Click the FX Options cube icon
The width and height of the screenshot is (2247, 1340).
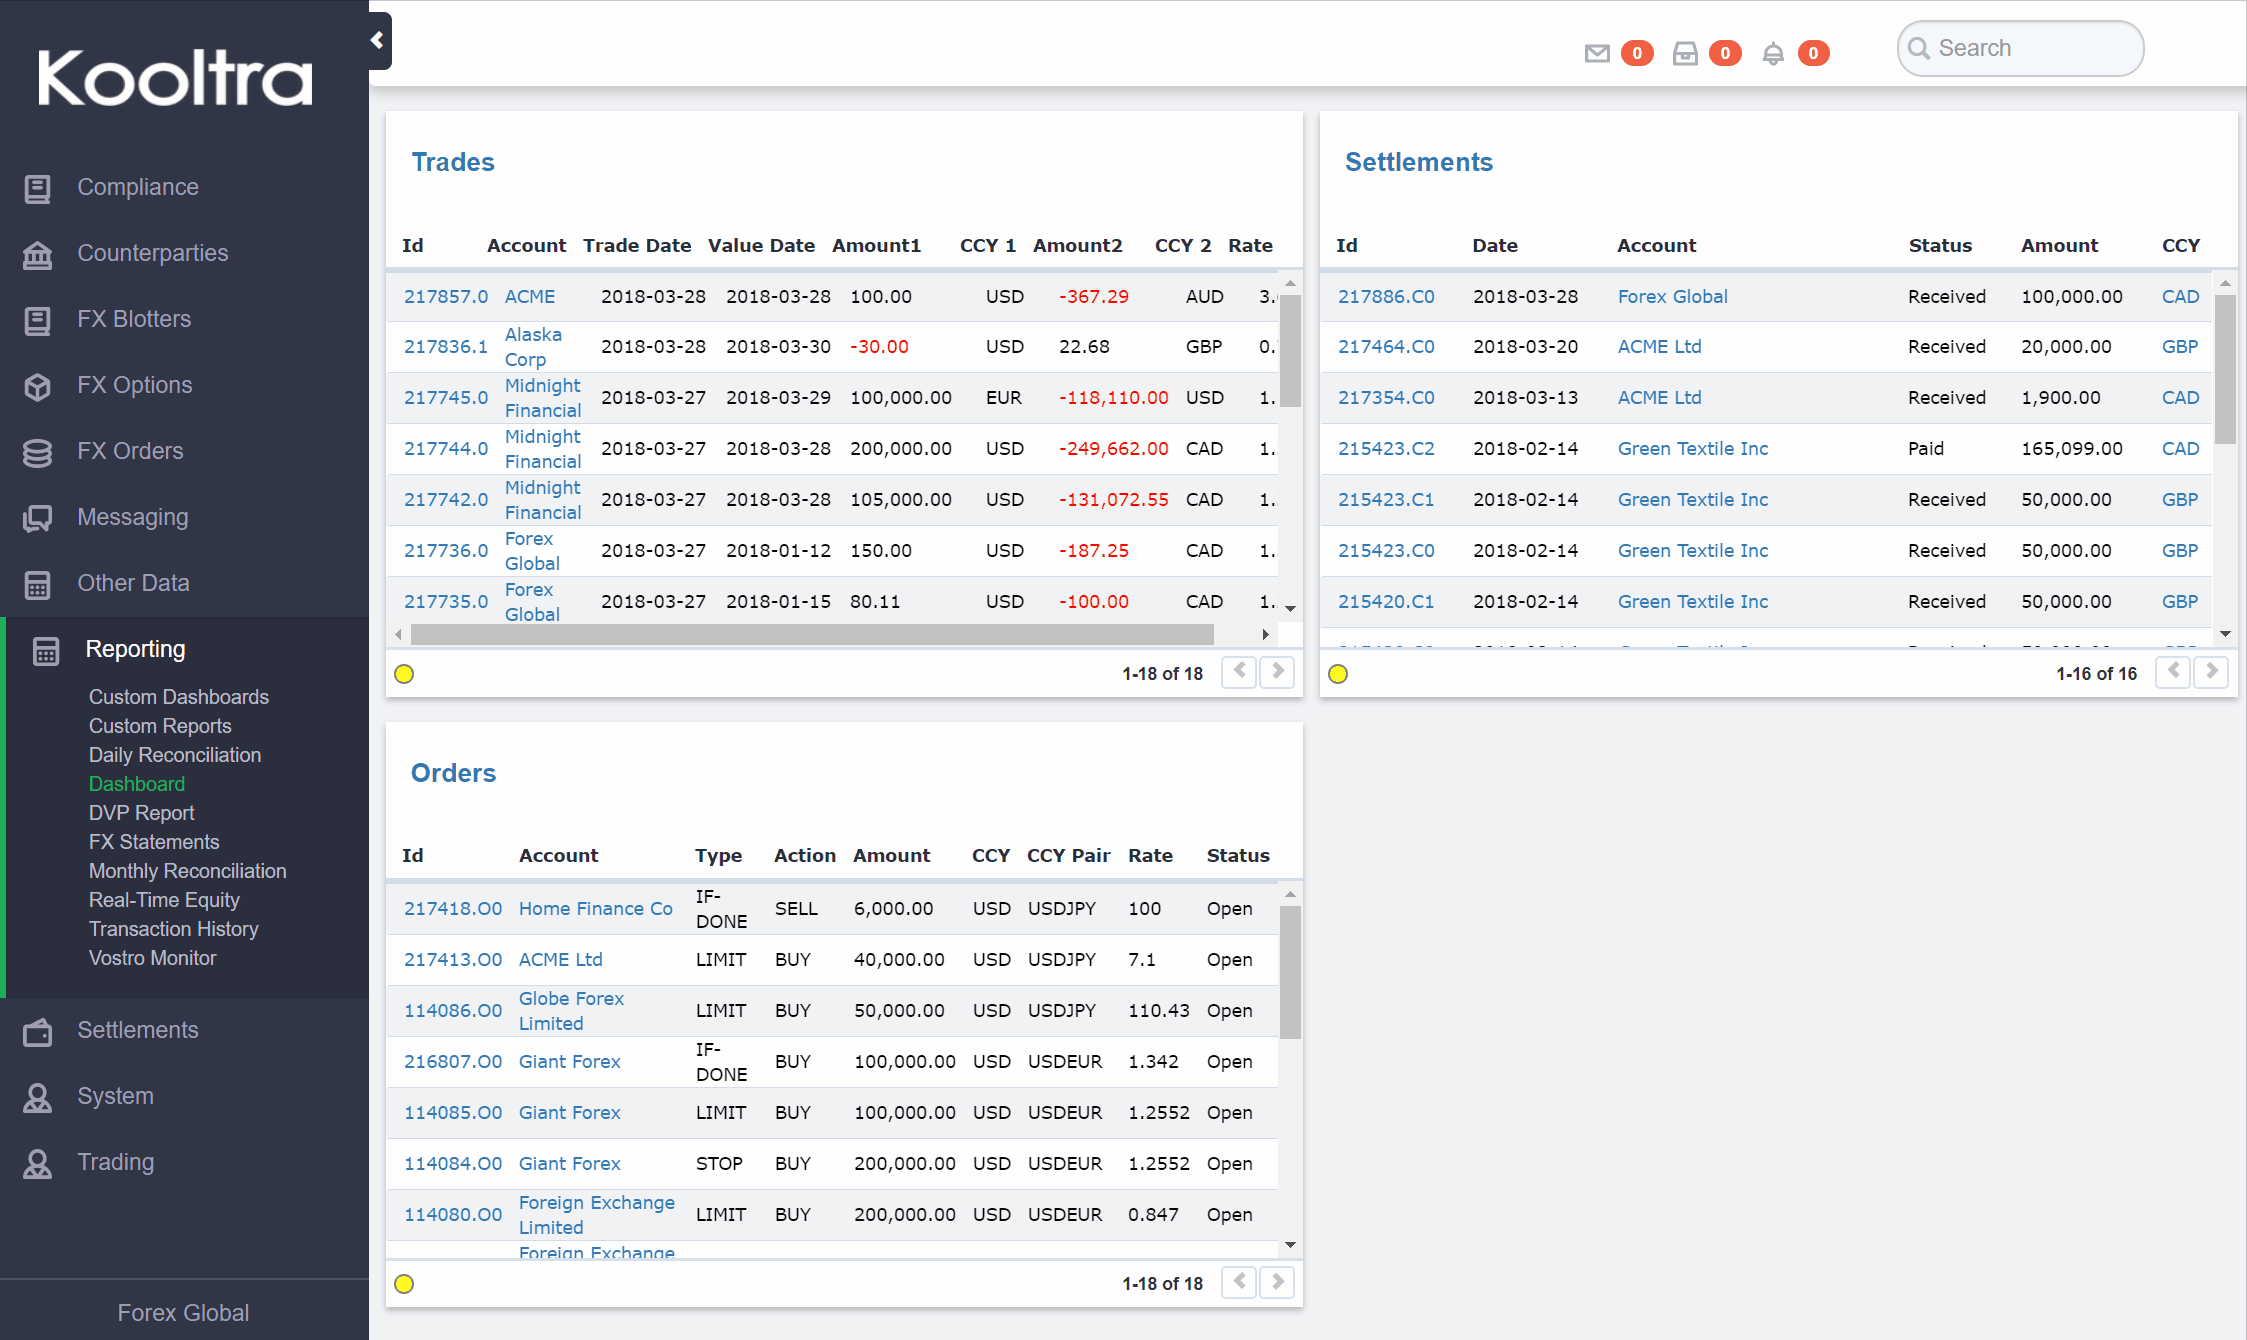point(38,386)
